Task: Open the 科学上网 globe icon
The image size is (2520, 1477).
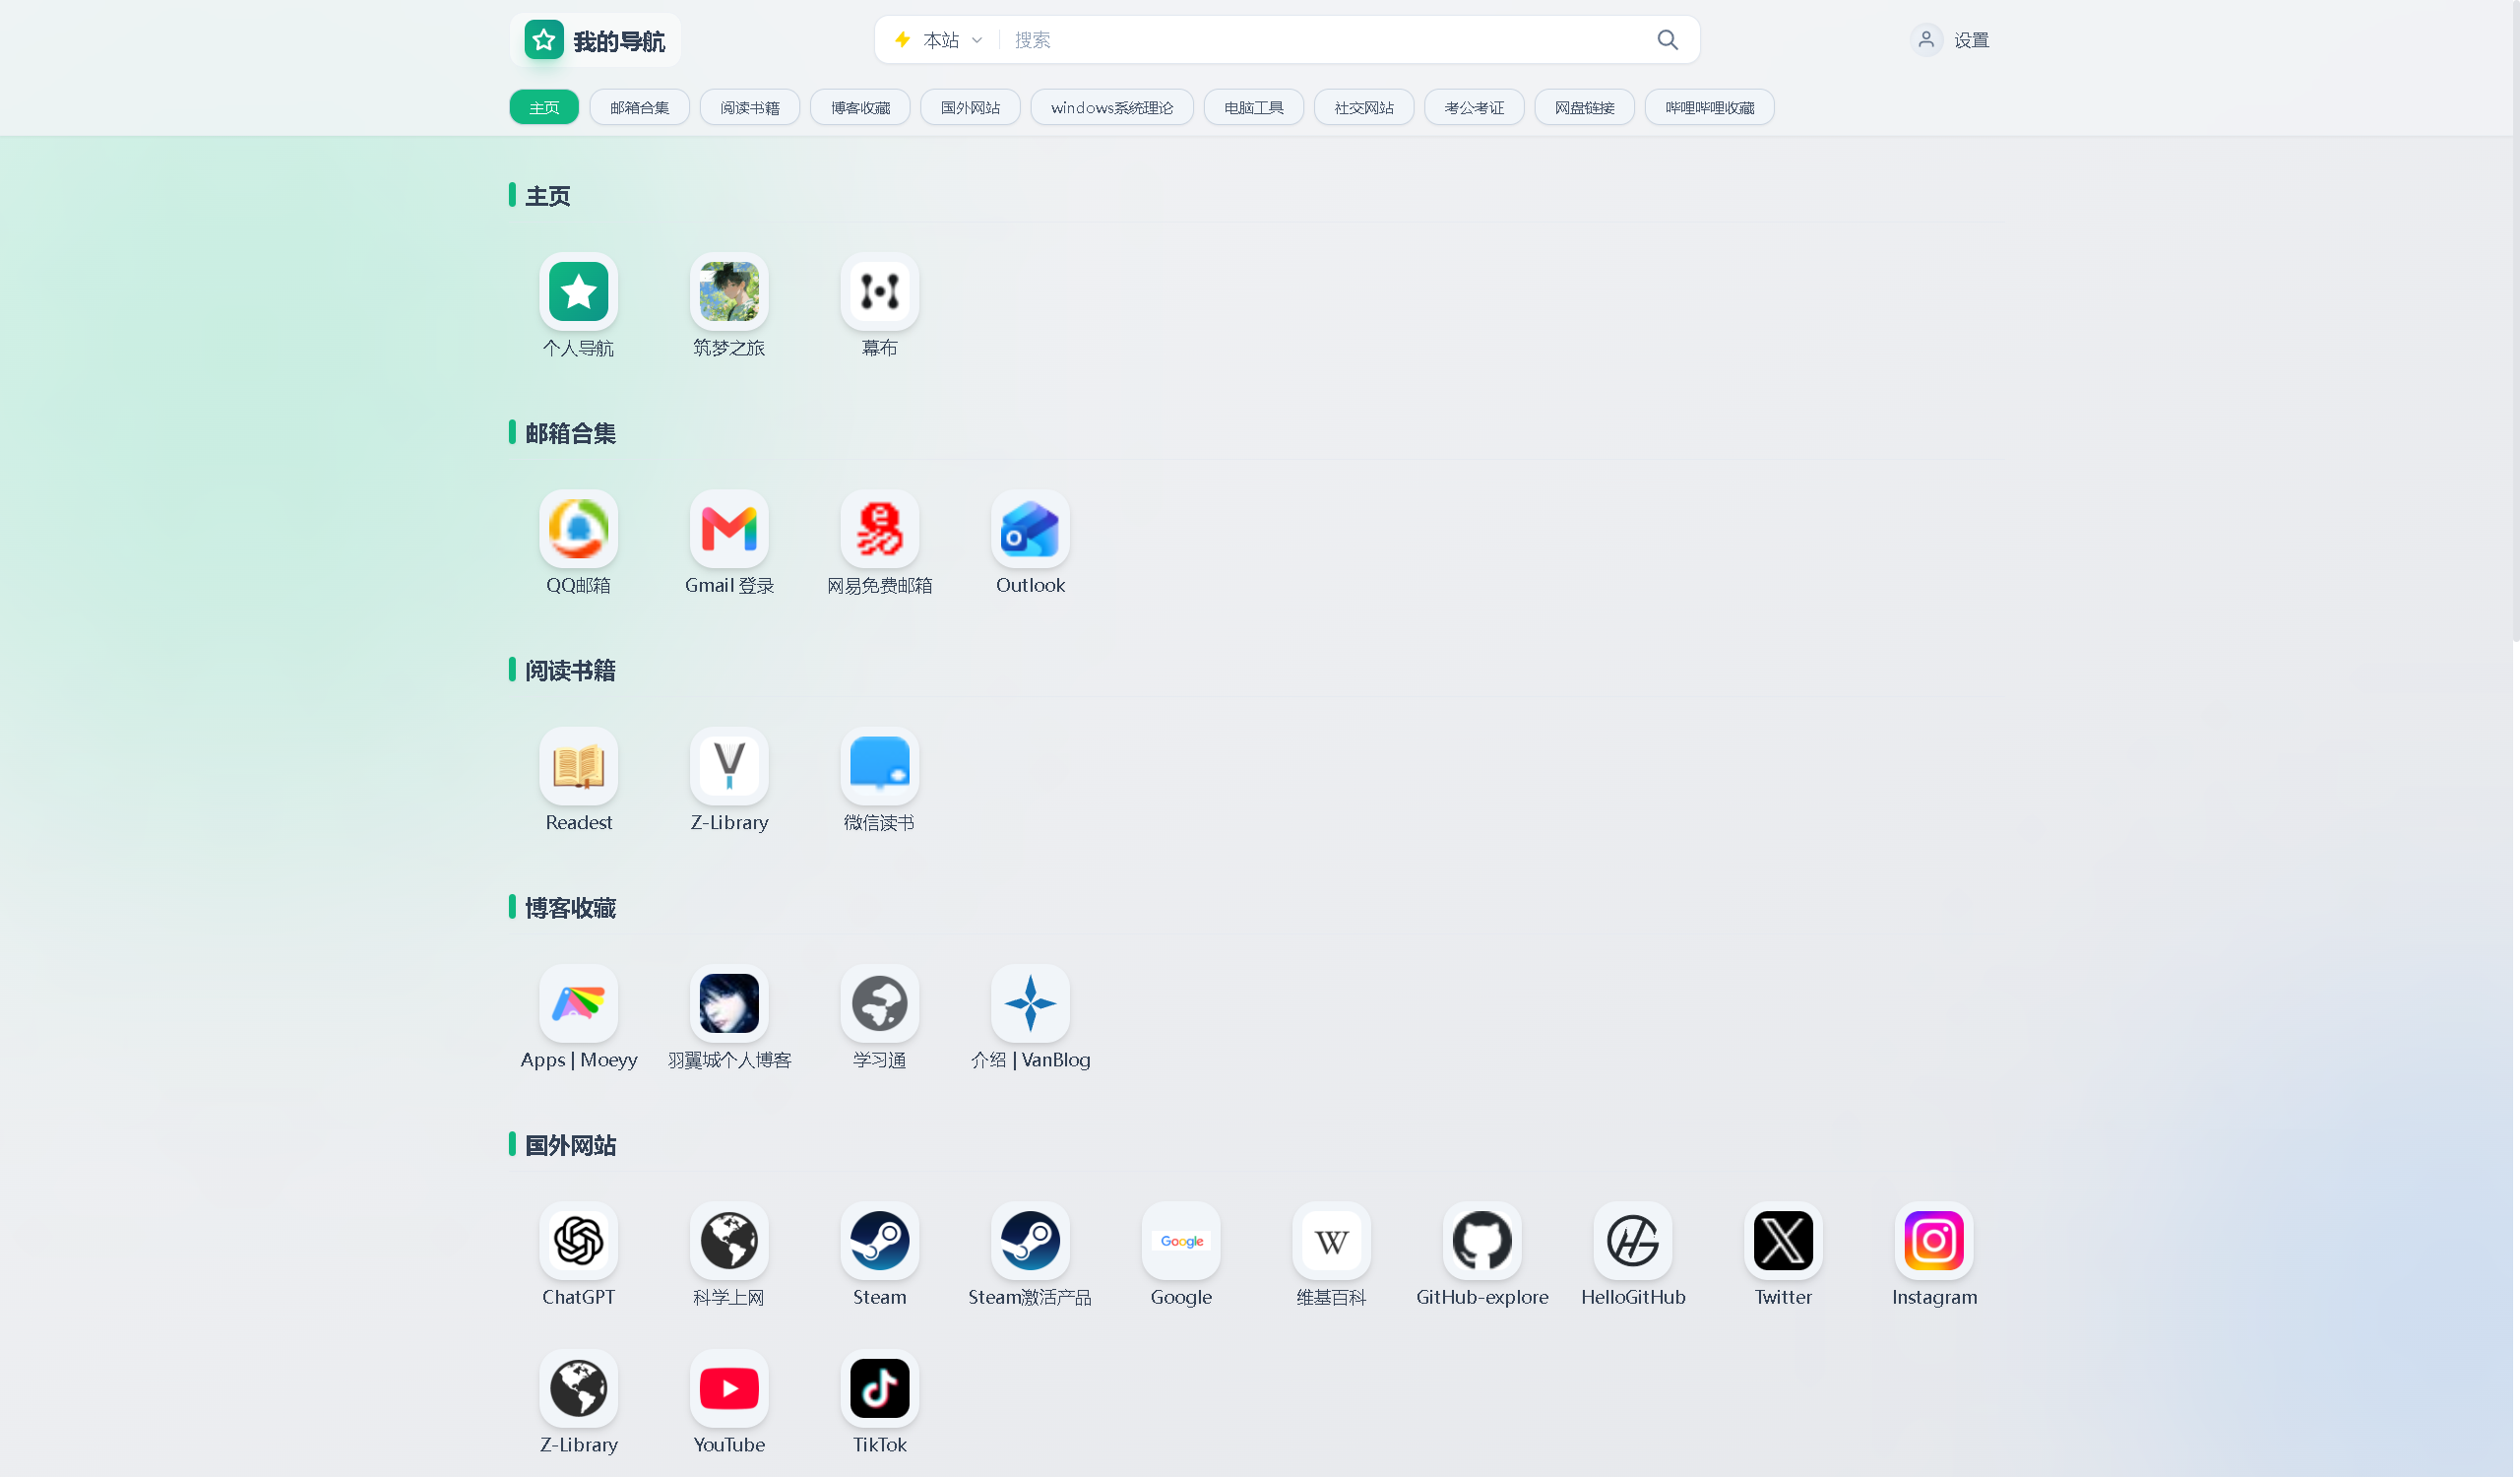Action: pyautogui.click(x=729, y=1241)
